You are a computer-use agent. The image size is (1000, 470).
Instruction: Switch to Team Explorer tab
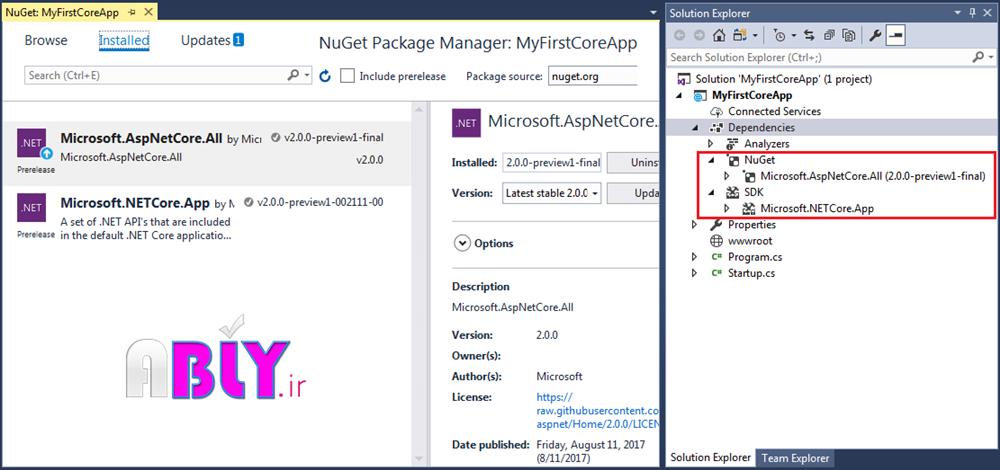pos(795,458)
